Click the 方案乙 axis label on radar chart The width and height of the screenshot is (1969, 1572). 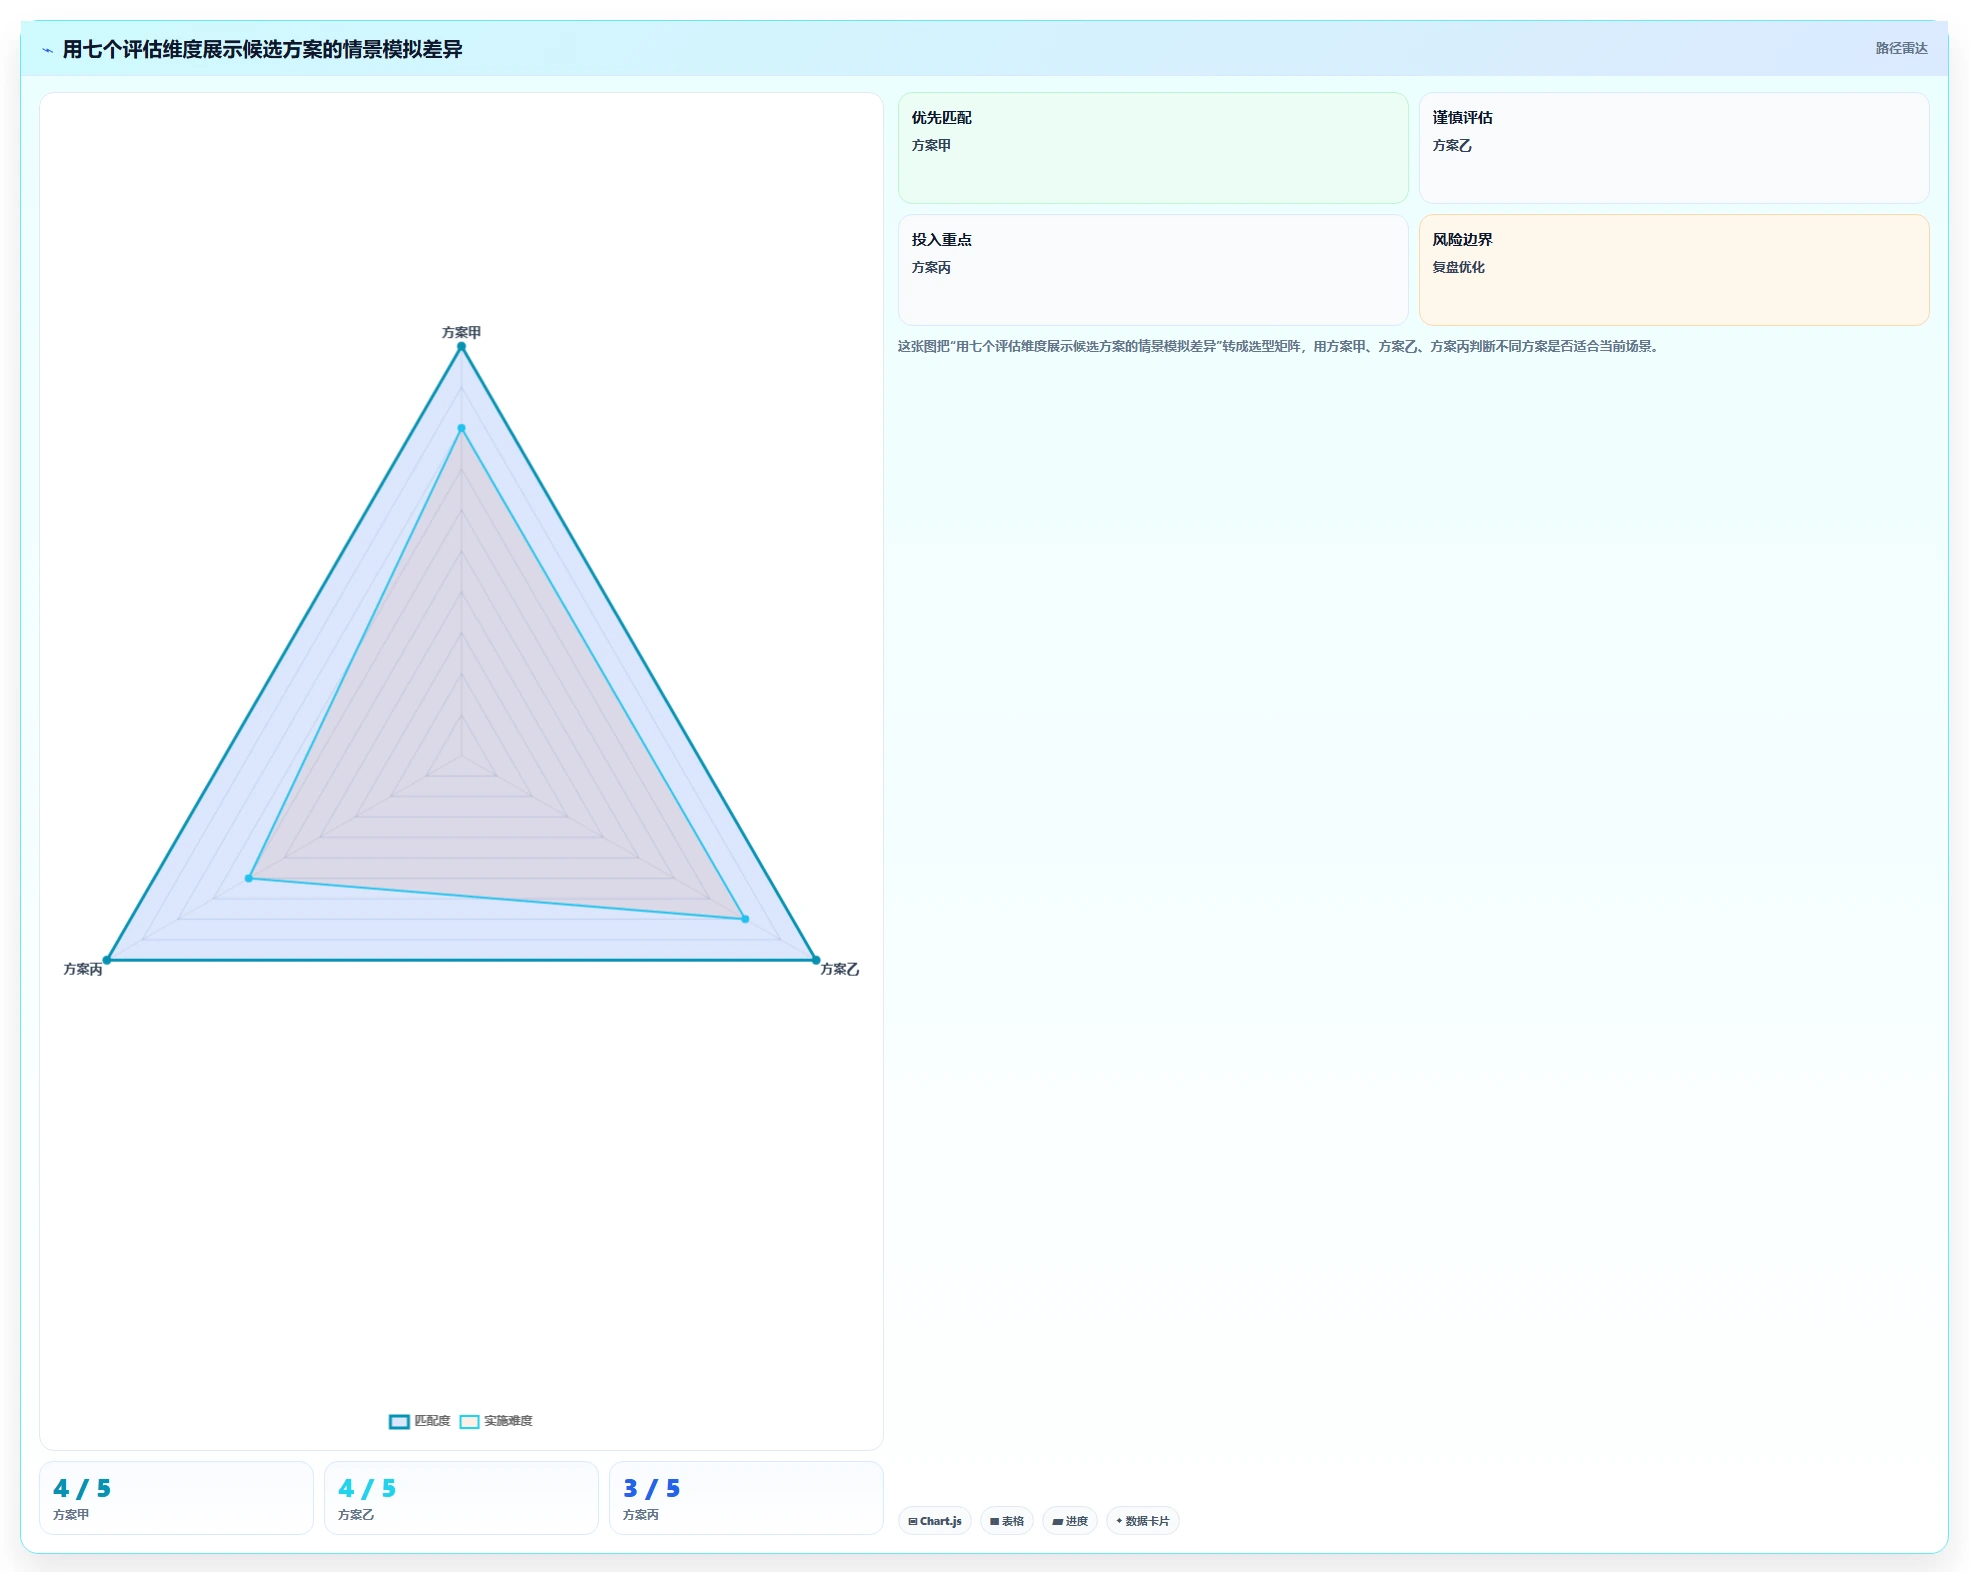840,969
